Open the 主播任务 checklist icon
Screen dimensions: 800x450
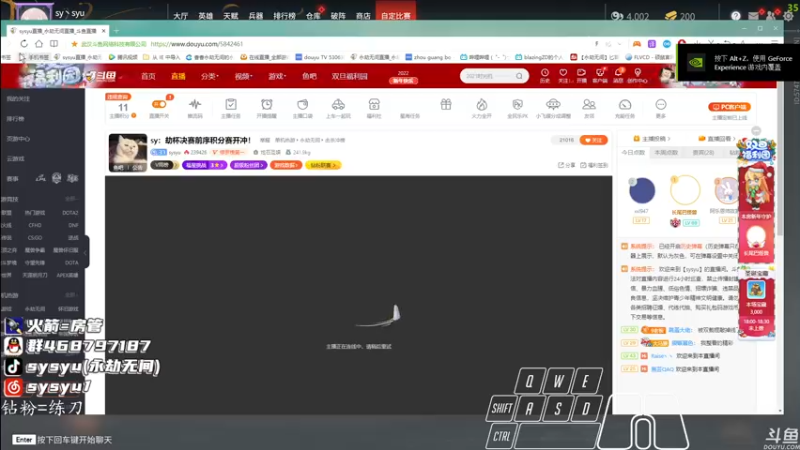pyautogui.click(x=231, y=105)
